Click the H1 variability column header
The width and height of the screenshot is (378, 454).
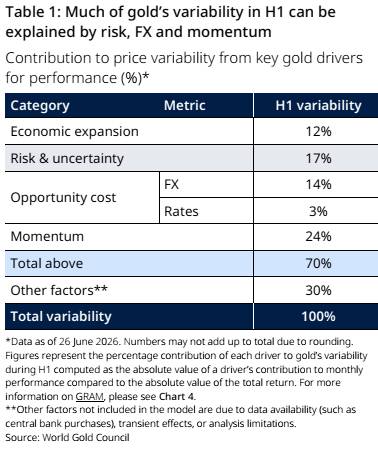point(318,105)
